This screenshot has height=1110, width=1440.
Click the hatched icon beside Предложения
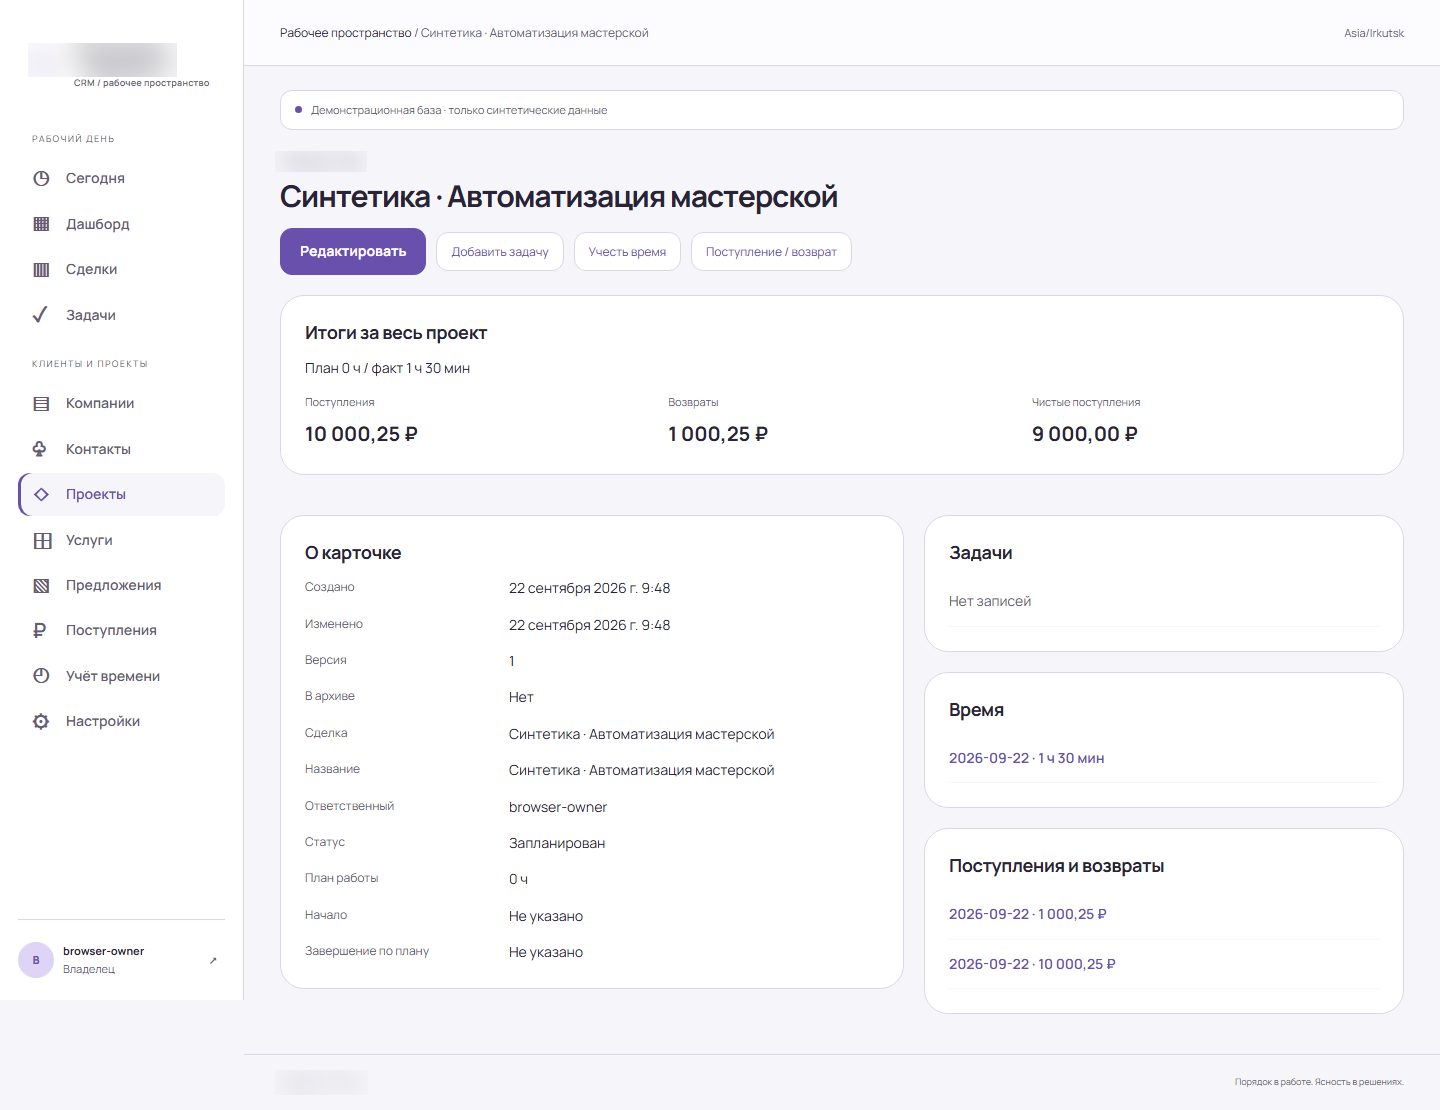coord(41,585)
